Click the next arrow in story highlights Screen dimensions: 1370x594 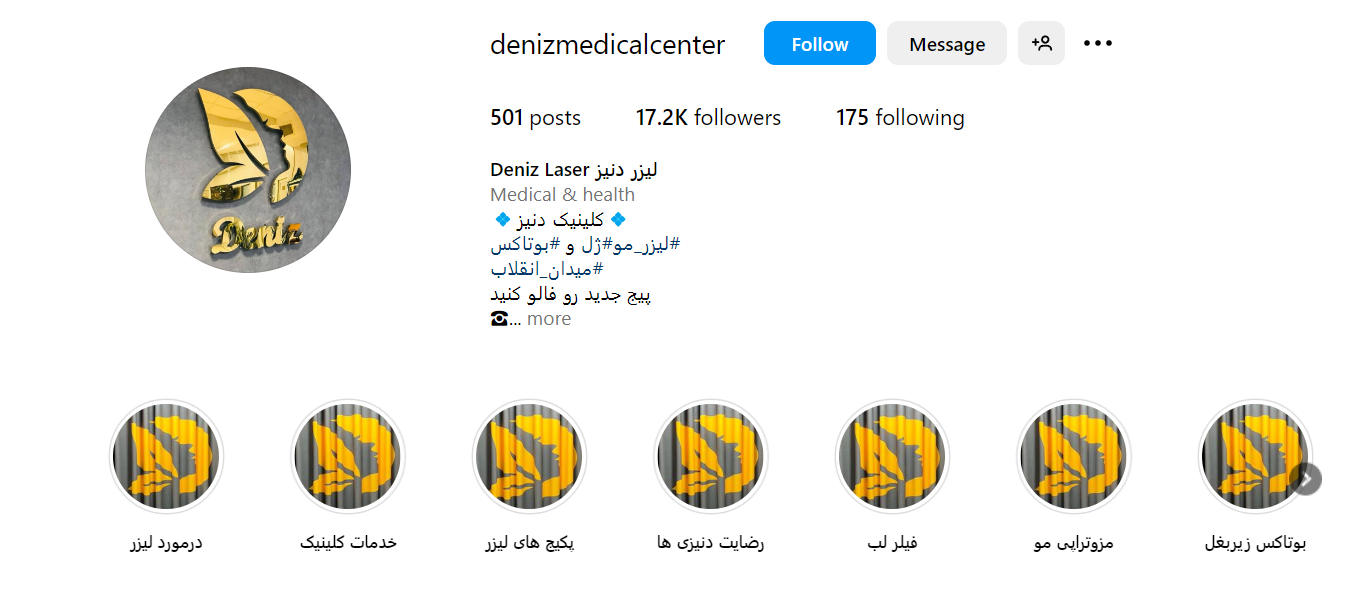[1306, 479]
